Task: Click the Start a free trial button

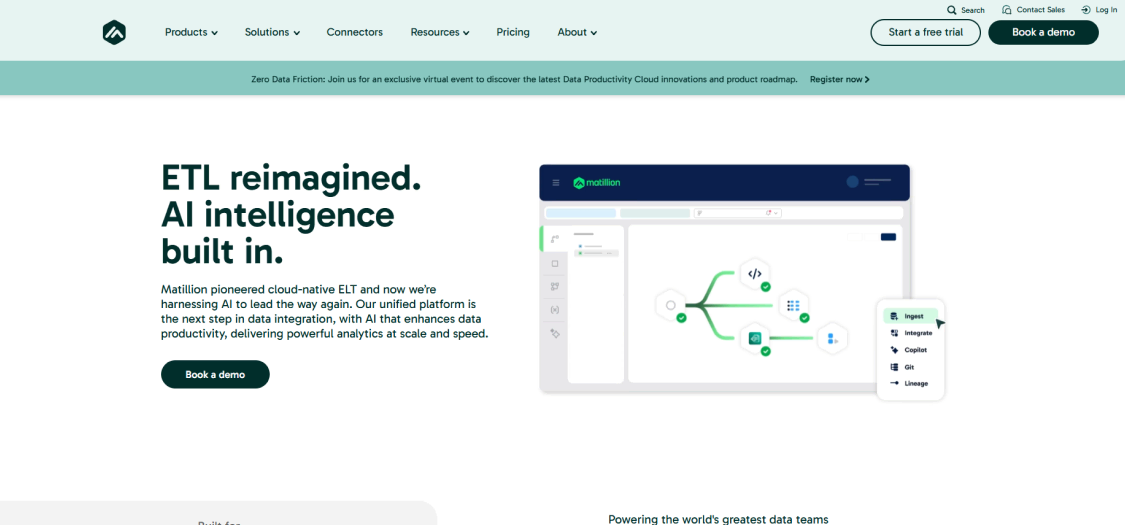Action: [925, 32]
